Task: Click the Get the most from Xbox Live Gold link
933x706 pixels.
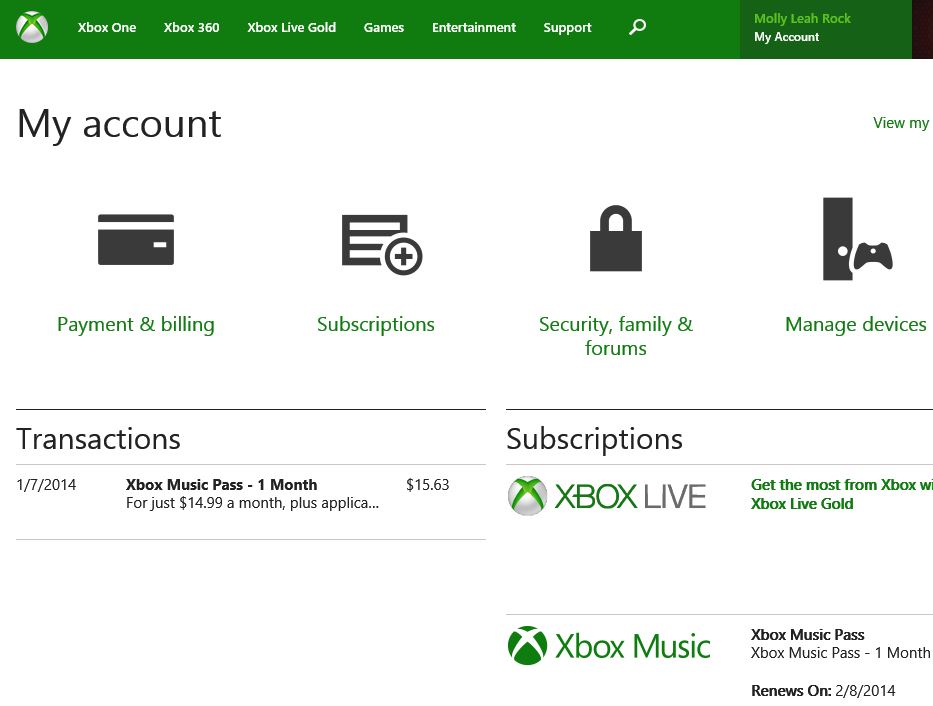Action: (841, 494)
